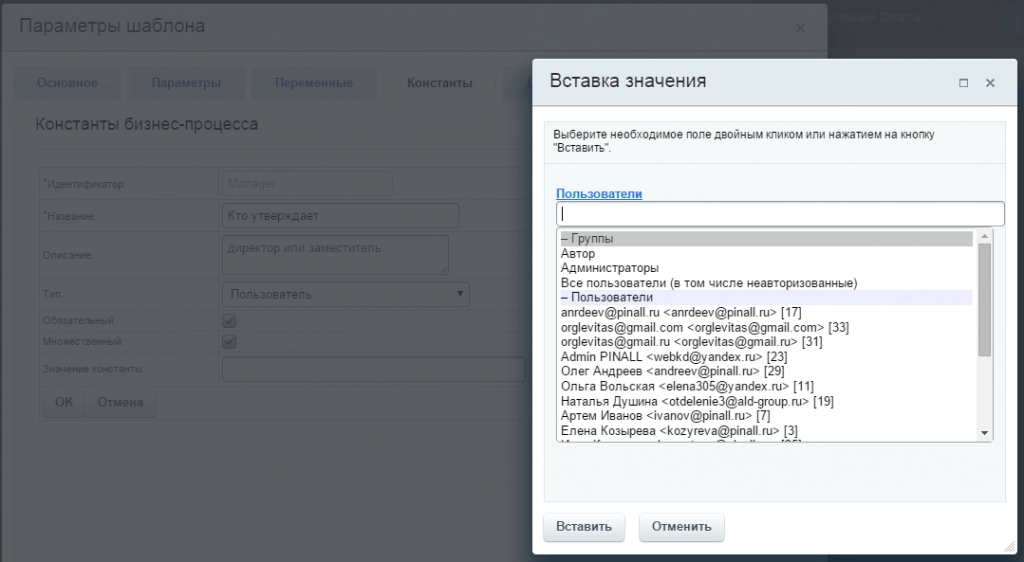The height and width of the screenshot is (562, 1024).
Task: Select the – Группы header in list
Action: point(765,239)
